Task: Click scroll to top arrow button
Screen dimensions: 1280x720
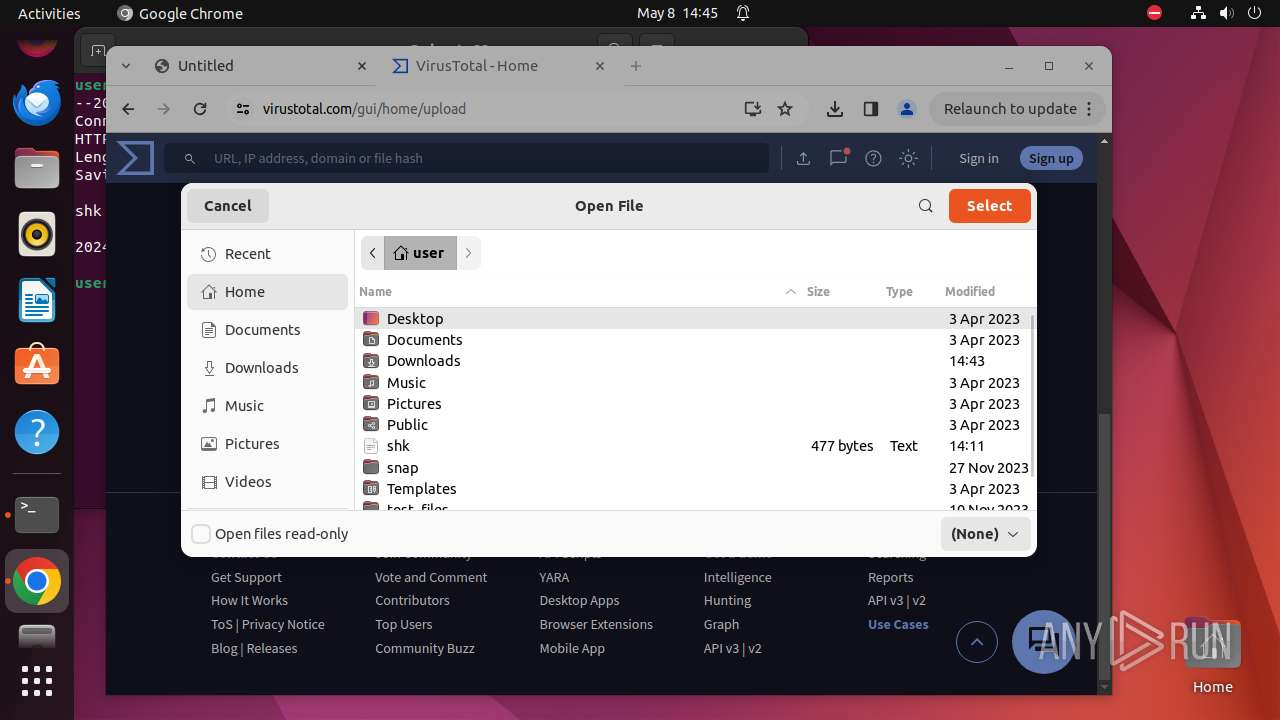Action: 977,642
